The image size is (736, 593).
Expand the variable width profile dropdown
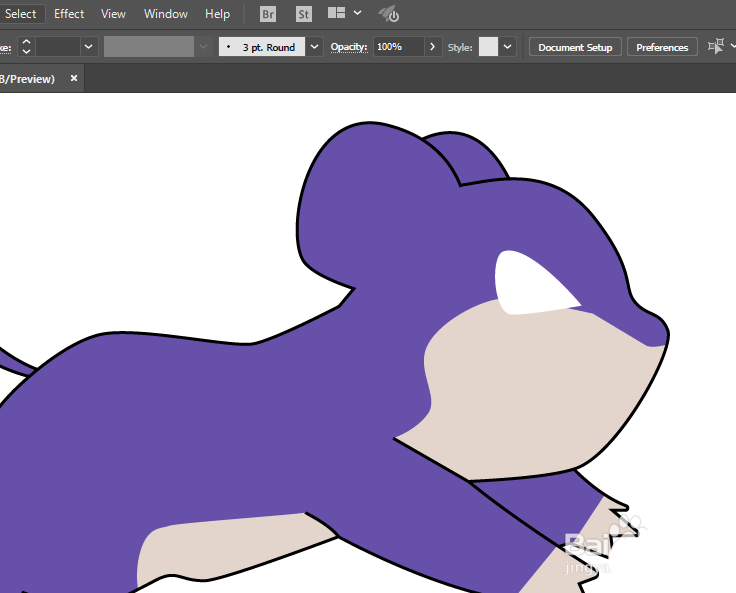[x=203, y=47]
